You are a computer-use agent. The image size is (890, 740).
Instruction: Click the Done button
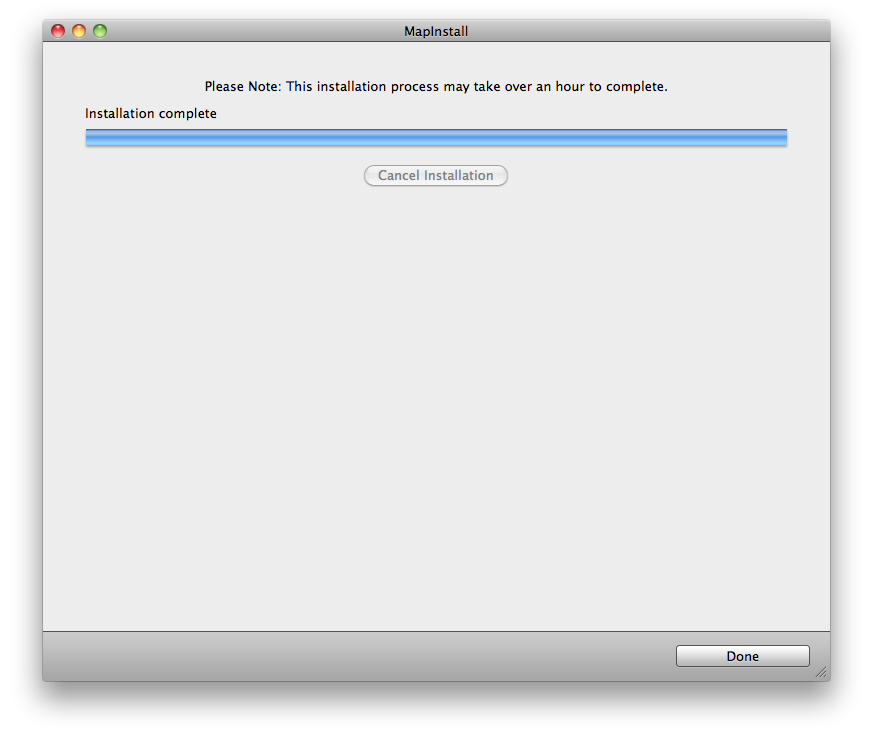point(742,656)
